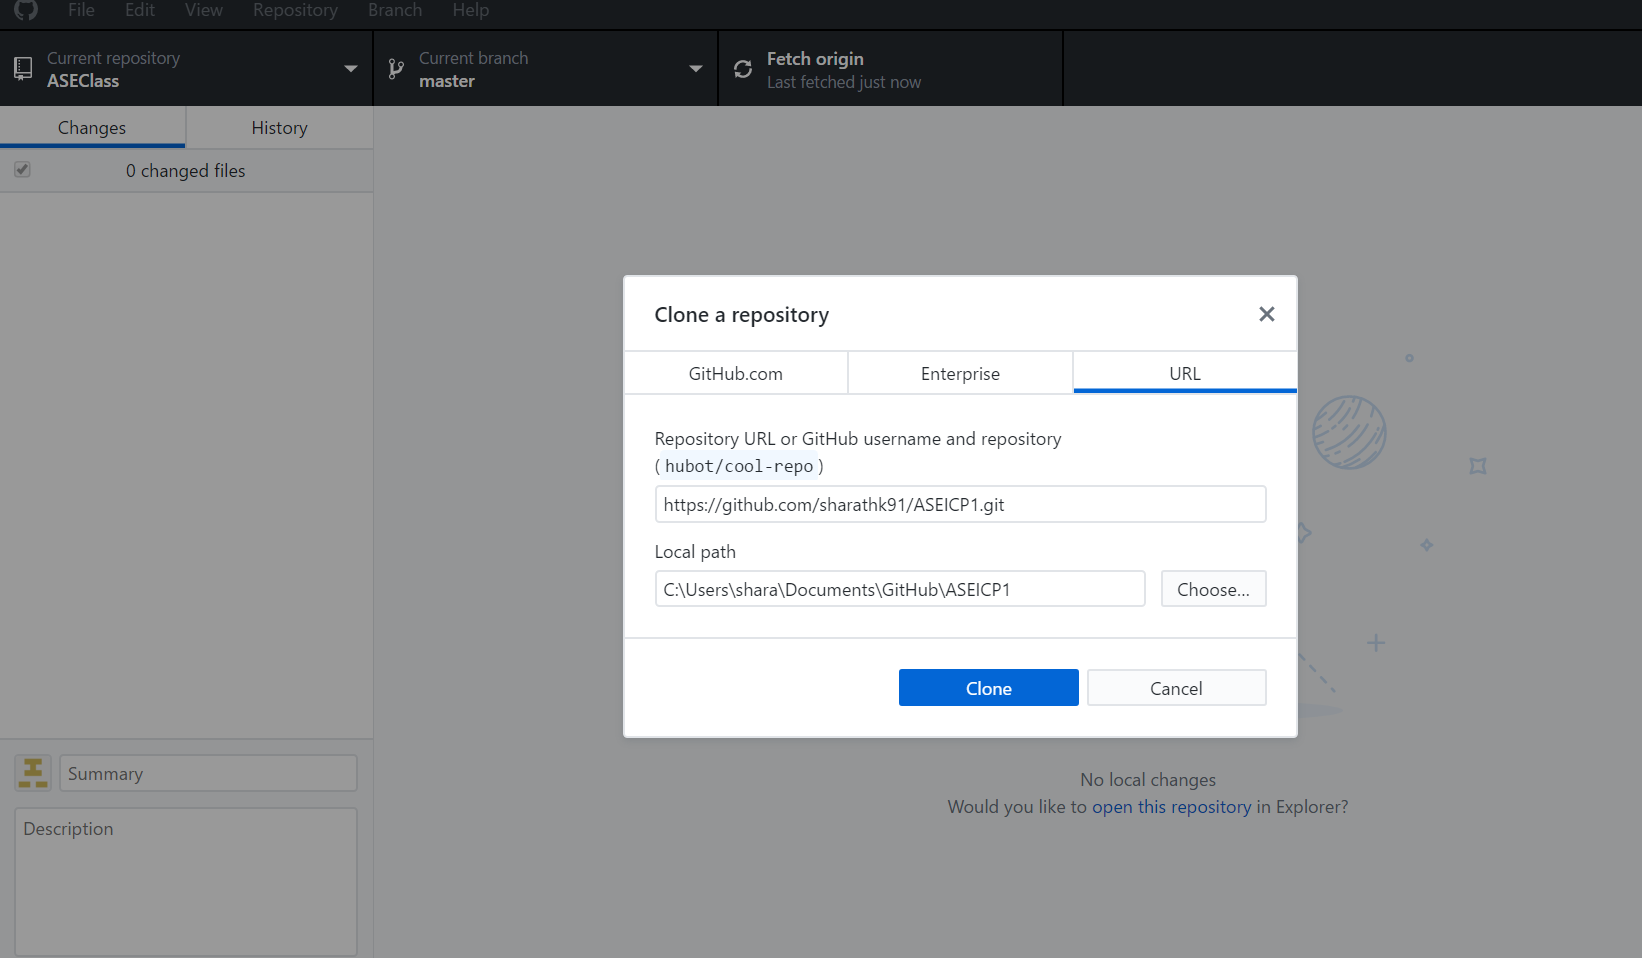Click the Description text area
Screen dimensions: 1642x958
(x=186, y=882)
